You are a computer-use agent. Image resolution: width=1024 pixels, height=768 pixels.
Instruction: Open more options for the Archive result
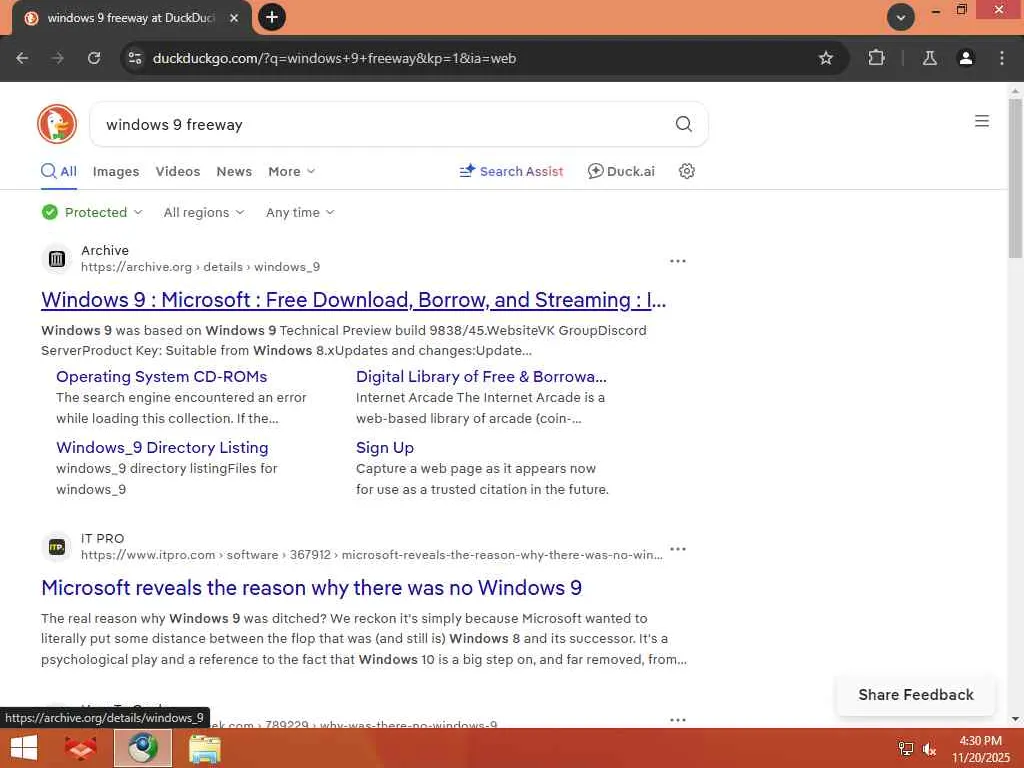pos(678,261)
